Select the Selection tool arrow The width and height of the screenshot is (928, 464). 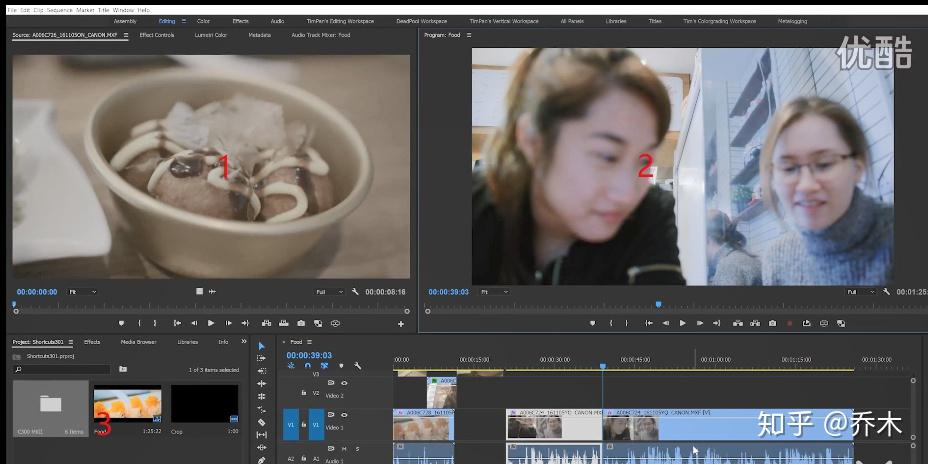coord(262,346)
